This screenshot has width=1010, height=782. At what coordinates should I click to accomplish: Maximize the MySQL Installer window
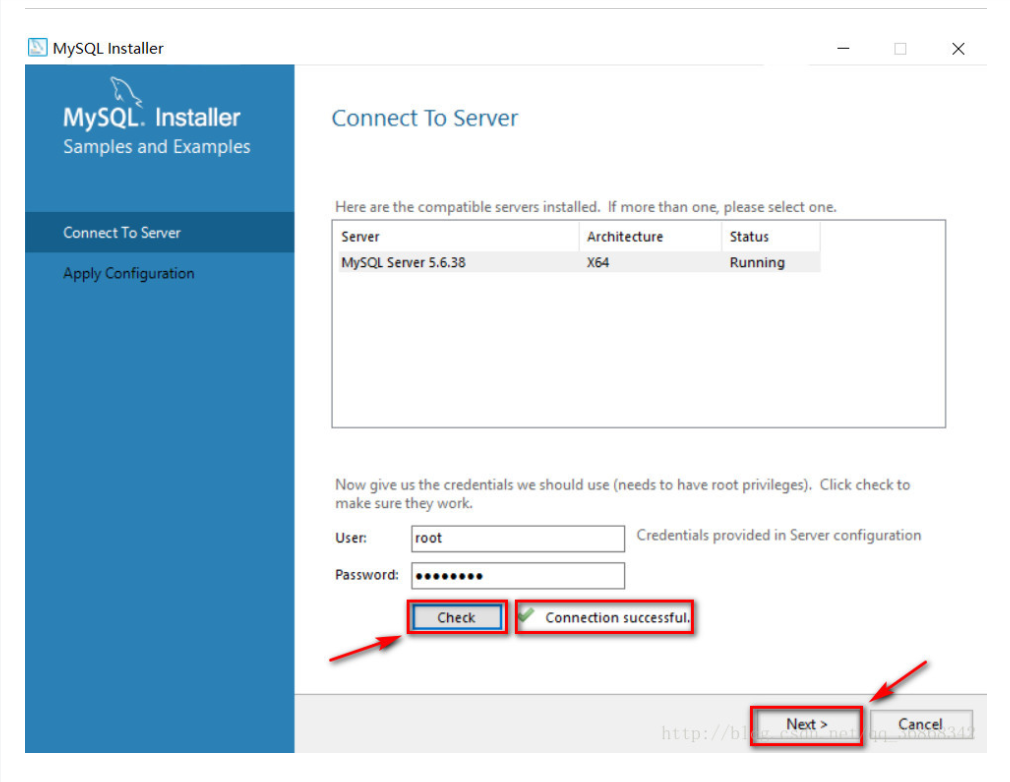click(900, 48)
